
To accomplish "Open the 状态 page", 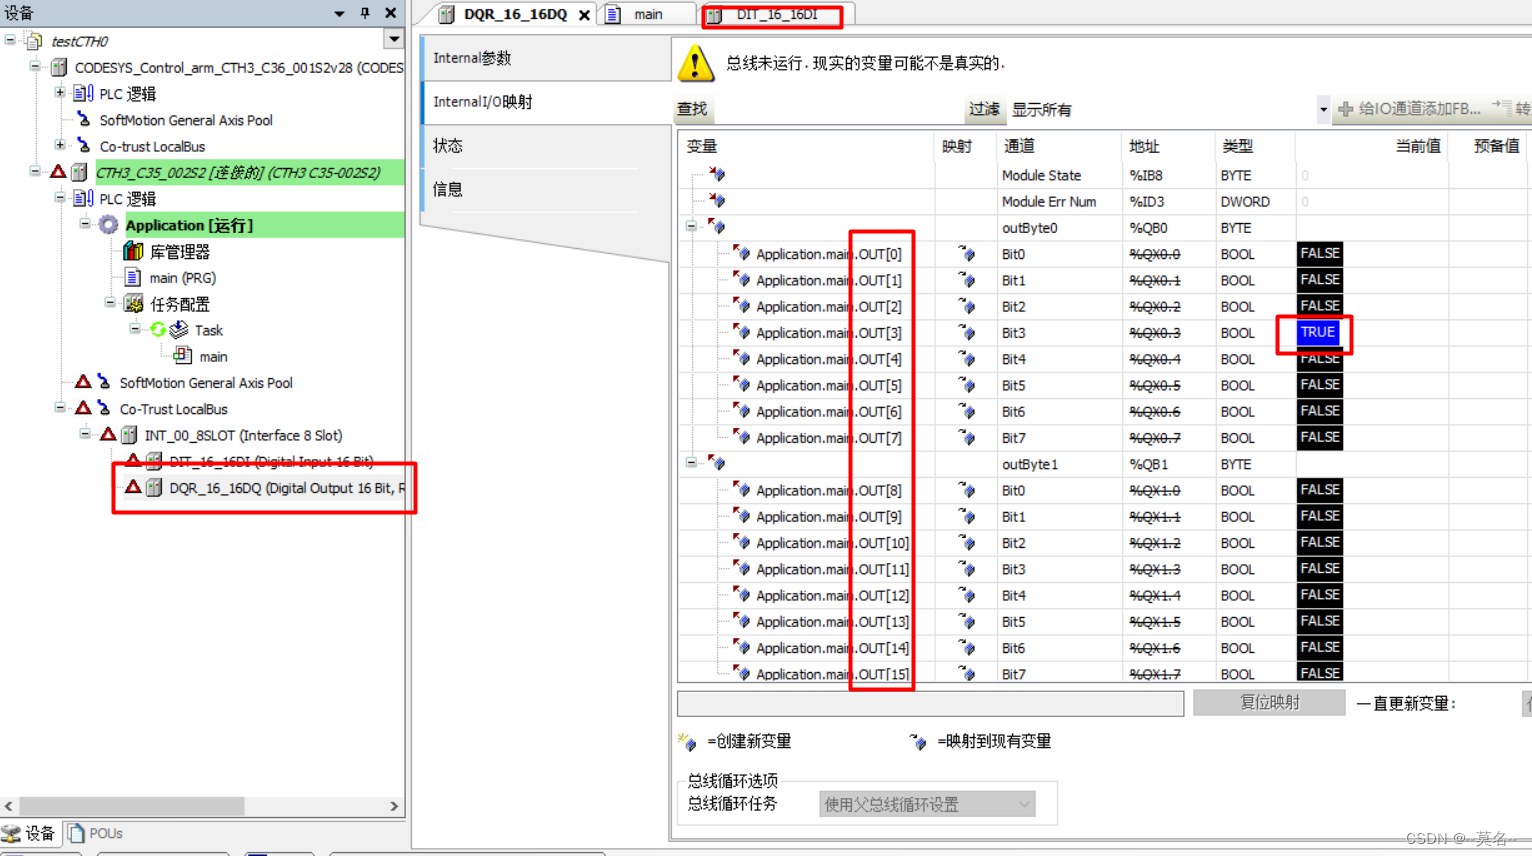I will coord(546,146).
